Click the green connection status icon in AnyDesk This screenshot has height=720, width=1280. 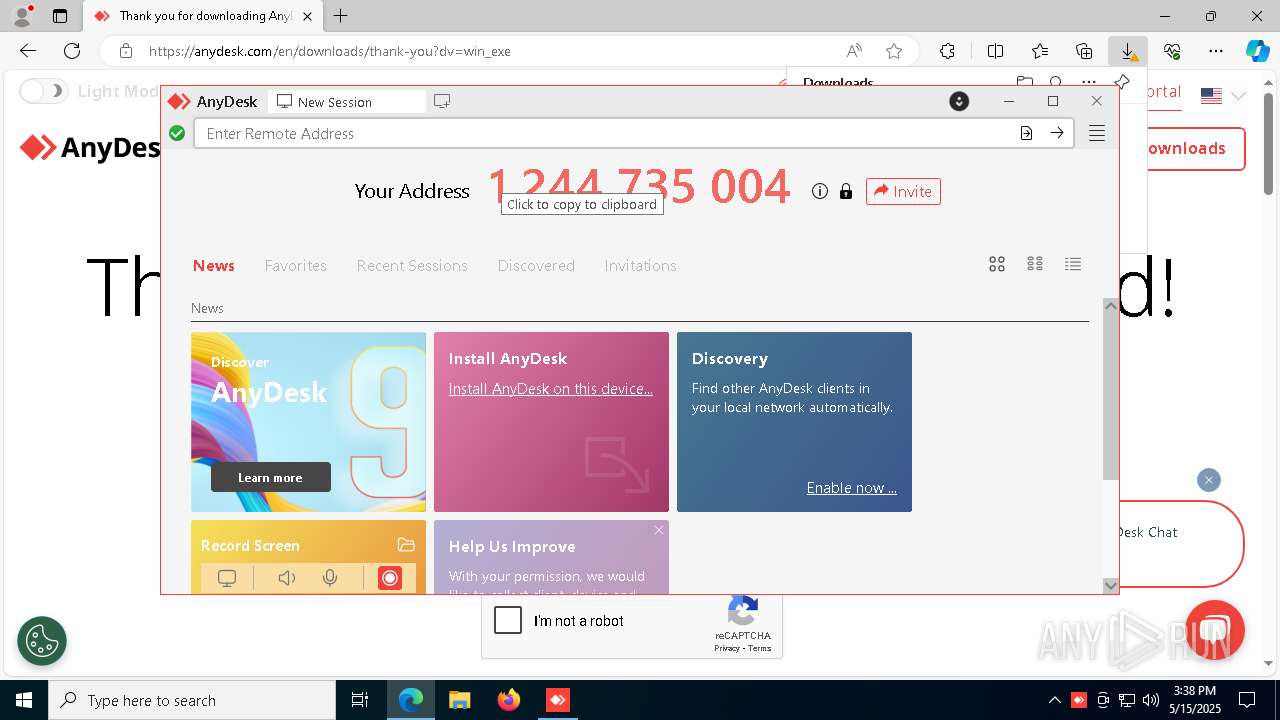tap(177, 133)
